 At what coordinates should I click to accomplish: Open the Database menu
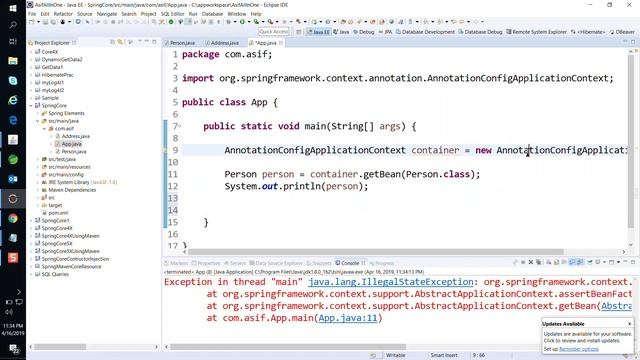(213, 14)
